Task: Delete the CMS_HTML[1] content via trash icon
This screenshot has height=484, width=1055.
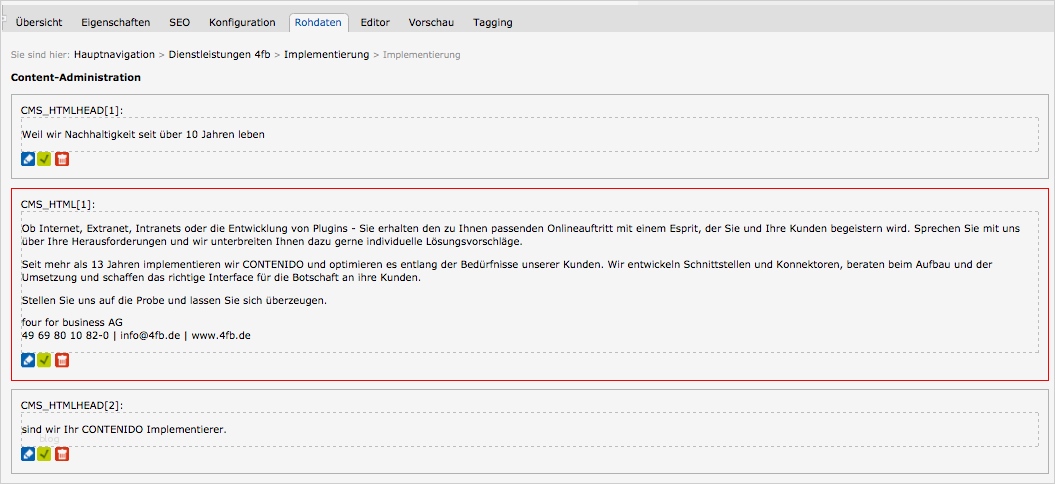Action: click(x=61, y=359)
